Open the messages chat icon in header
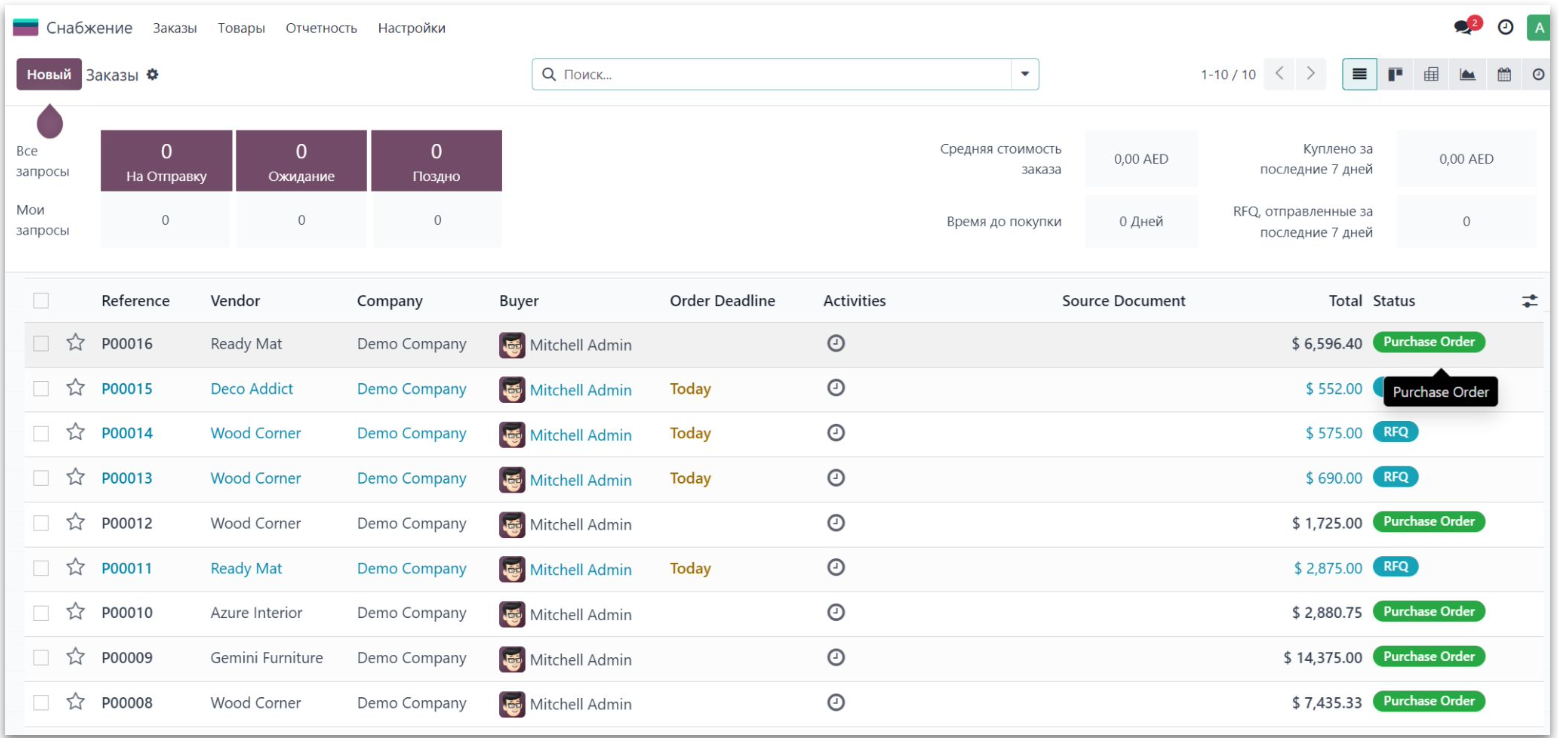 click(x=1465, y=28)
